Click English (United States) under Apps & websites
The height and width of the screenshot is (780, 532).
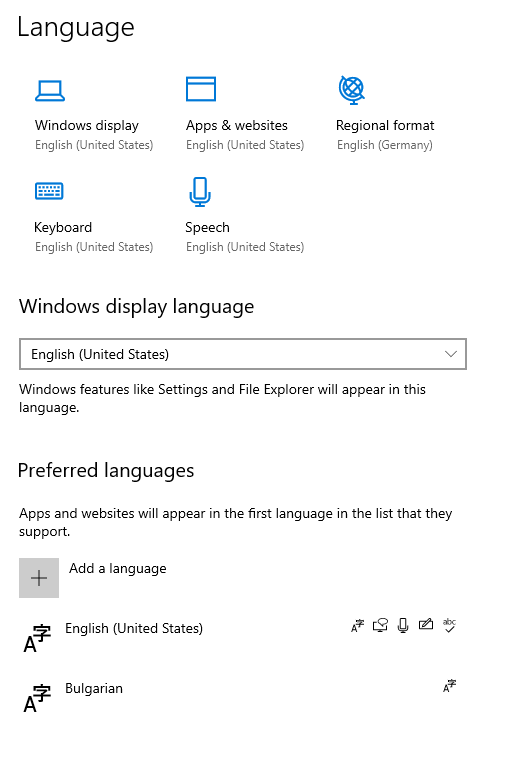click(245, 145)
